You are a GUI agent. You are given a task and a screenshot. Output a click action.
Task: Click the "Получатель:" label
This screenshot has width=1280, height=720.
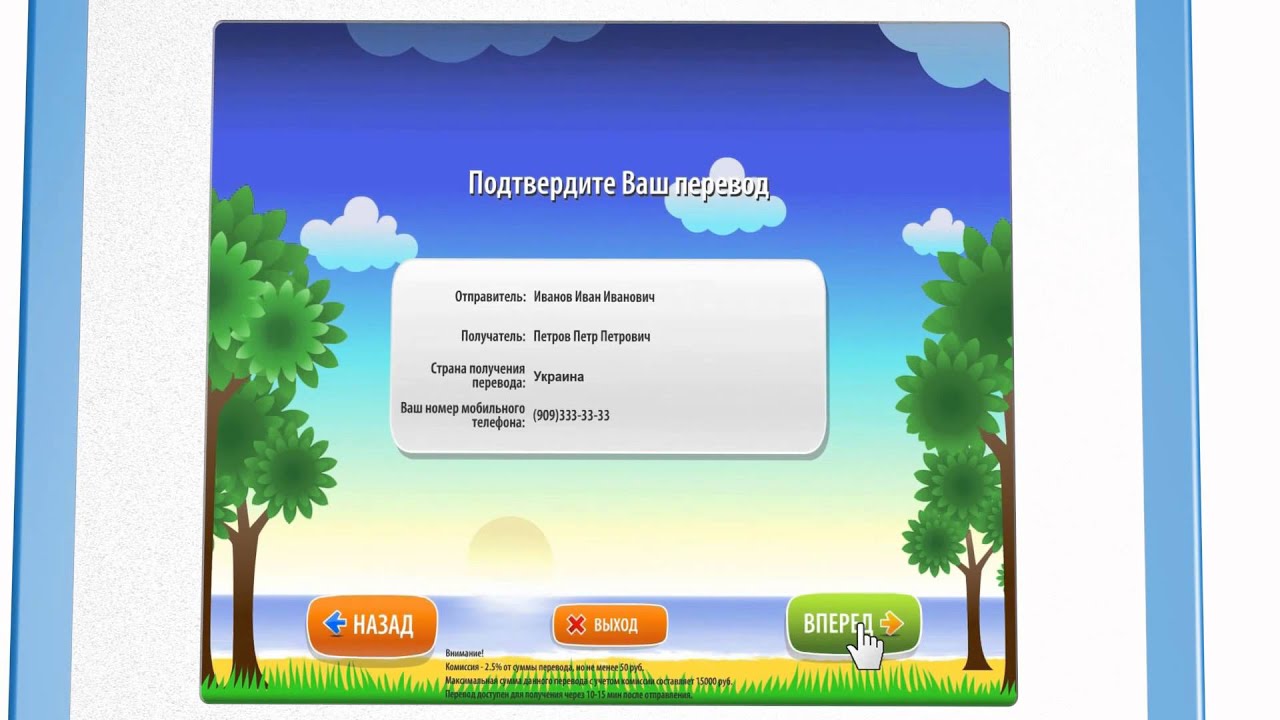tap(493, 337)
